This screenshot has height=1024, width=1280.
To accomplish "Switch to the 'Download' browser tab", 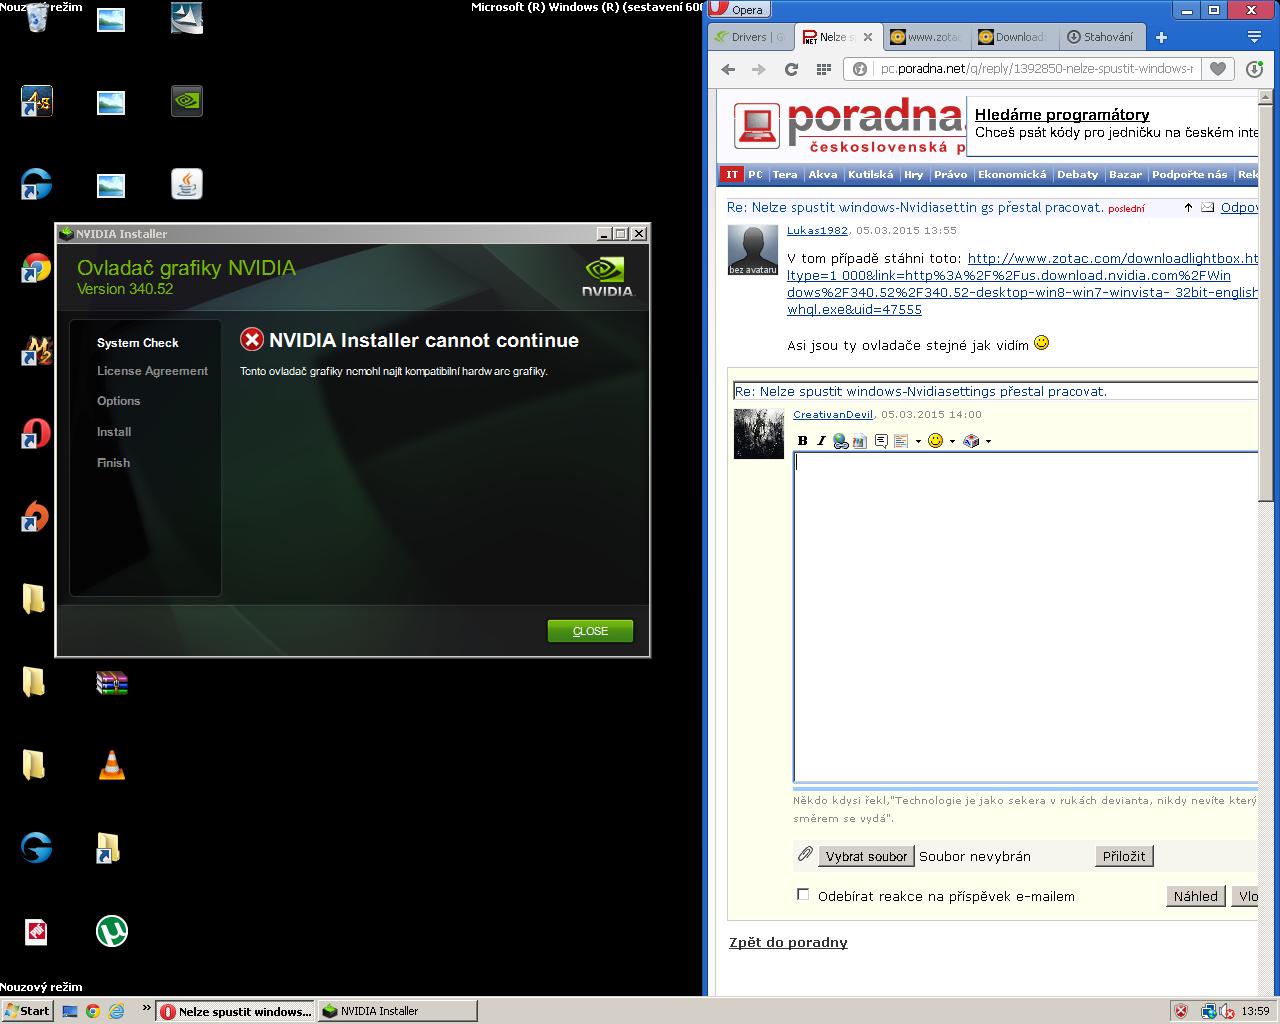I will [1014, 37].
